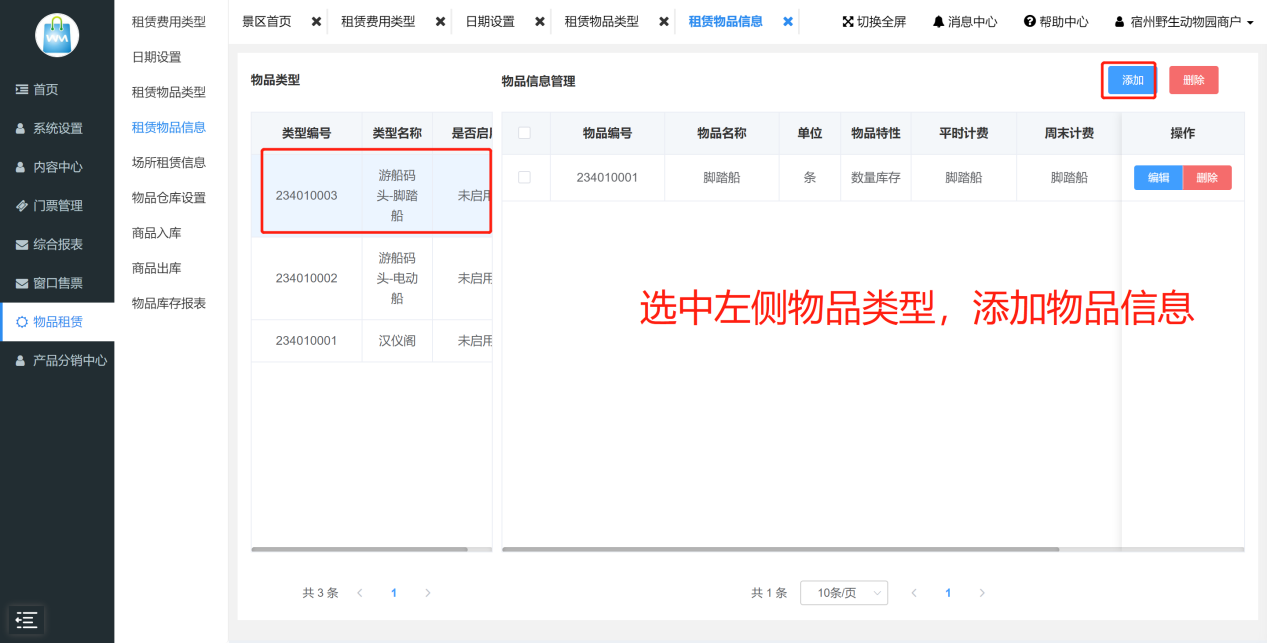Expand the 宿州野生动物园商户 user menu
This screenshot has height=643, width=1267.
coord(1184,22)
